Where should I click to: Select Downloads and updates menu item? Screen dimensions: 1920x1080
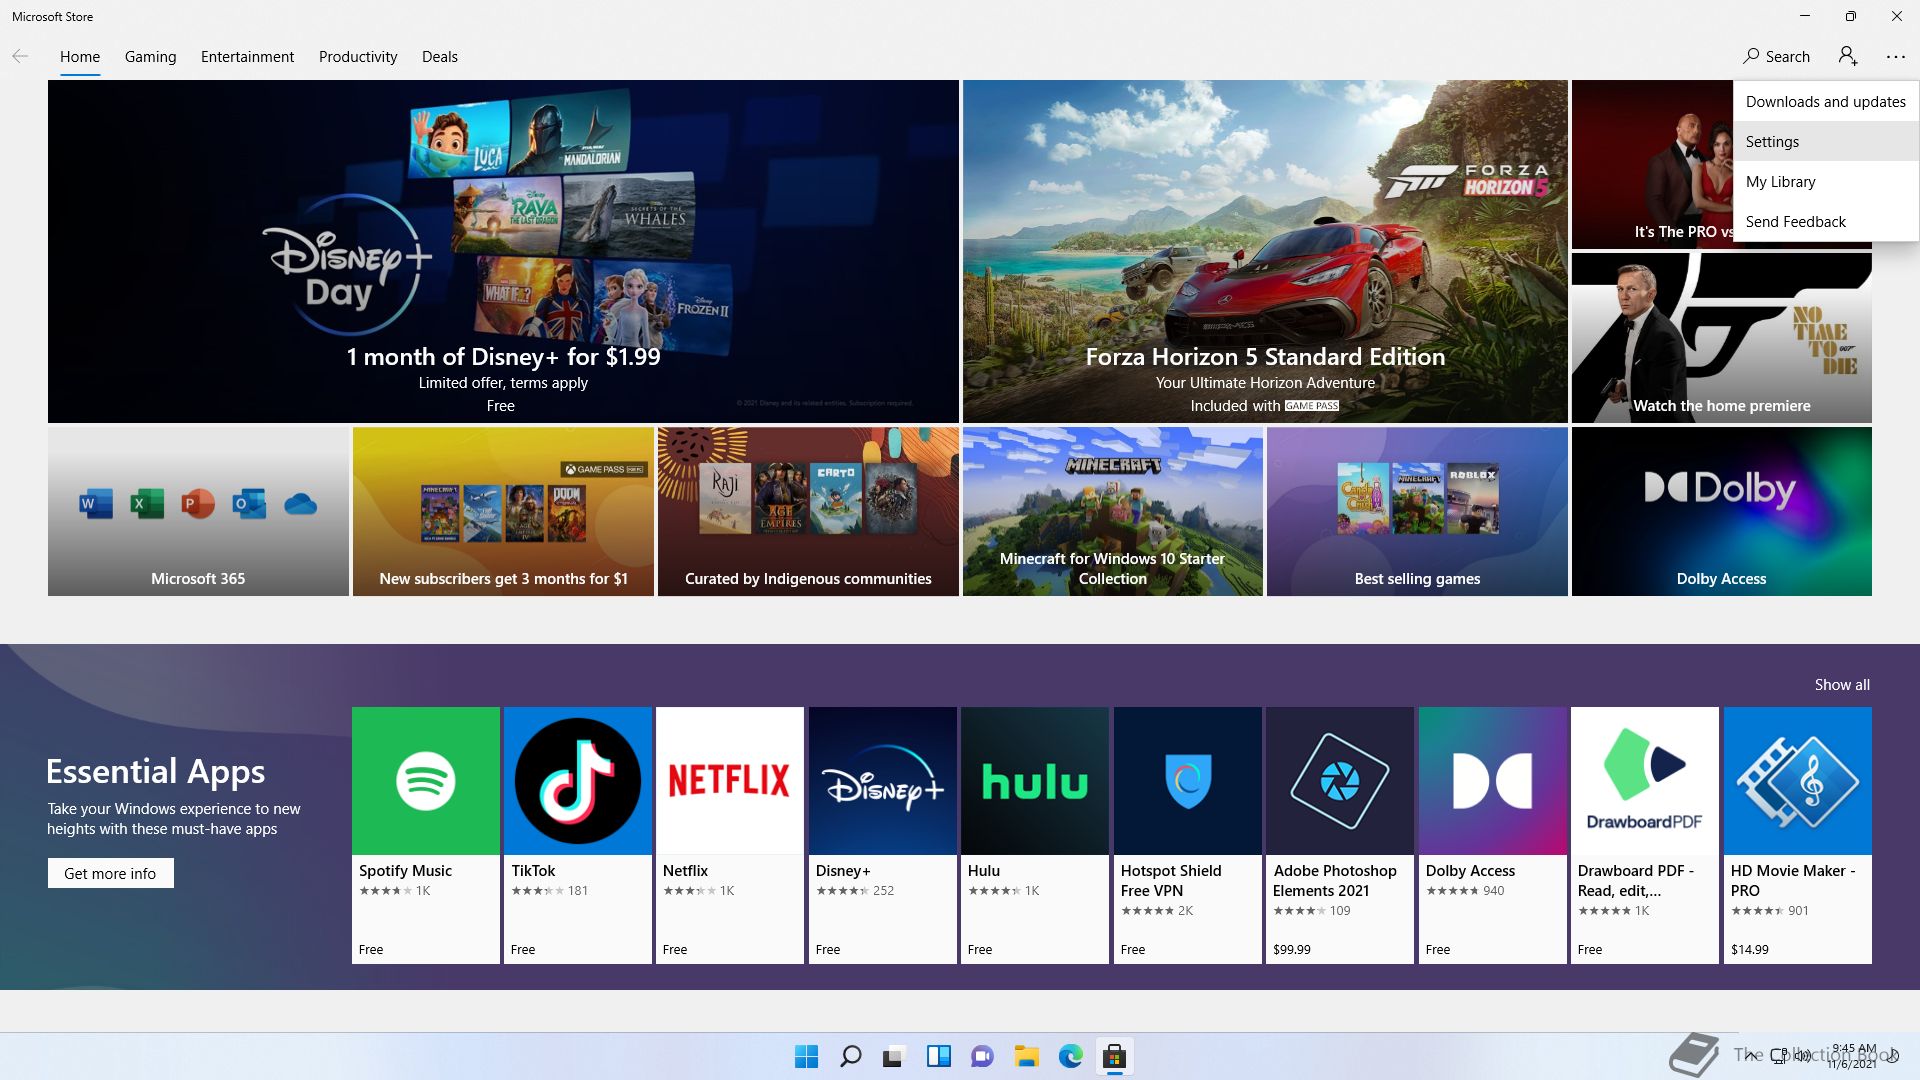[x=1825, y=101]
